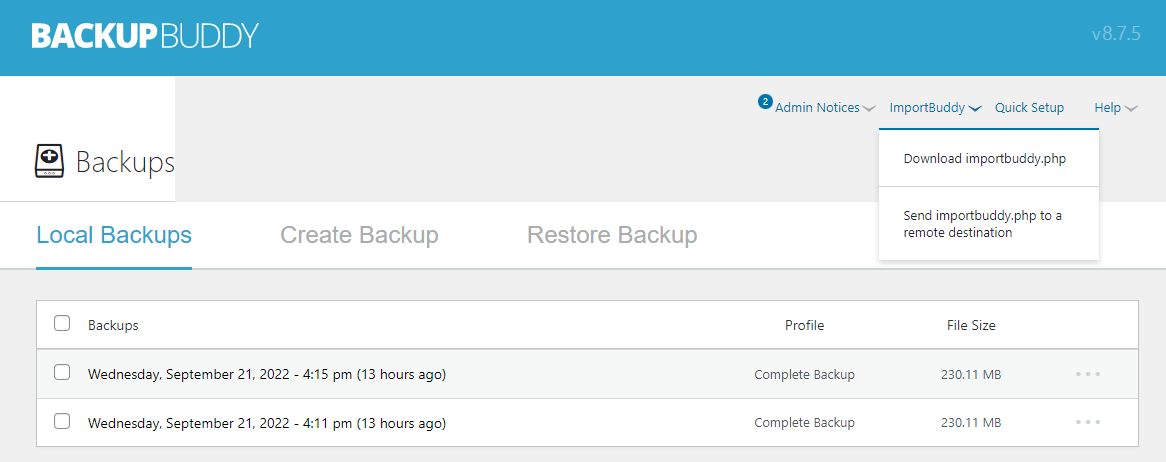Click the Backups column header
Image resolution: width=1166 pixels, height=462 pixels.
(x=113, y=325)
